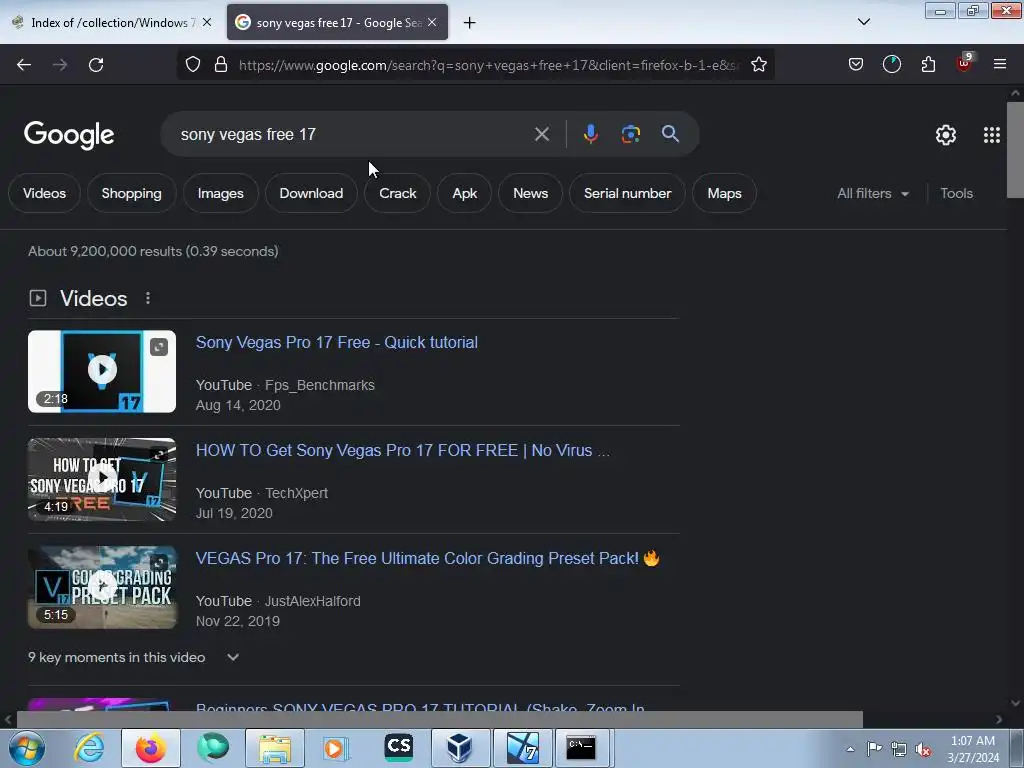Launch the media player taskbar icon

[336, 748]
